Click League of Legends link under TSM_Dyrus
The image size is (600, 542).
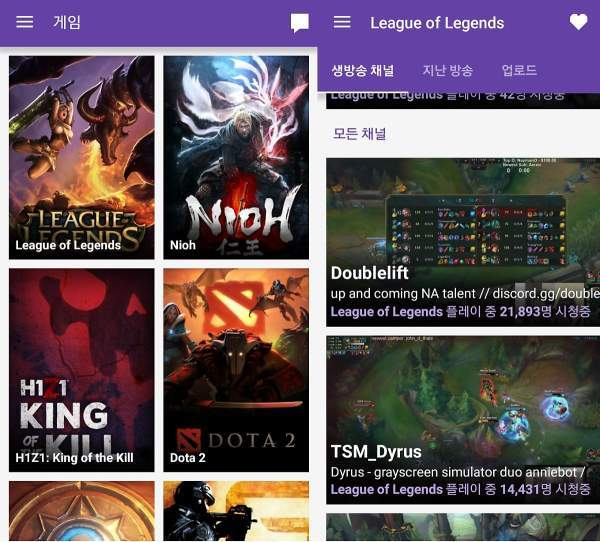[x=386, y=489]
